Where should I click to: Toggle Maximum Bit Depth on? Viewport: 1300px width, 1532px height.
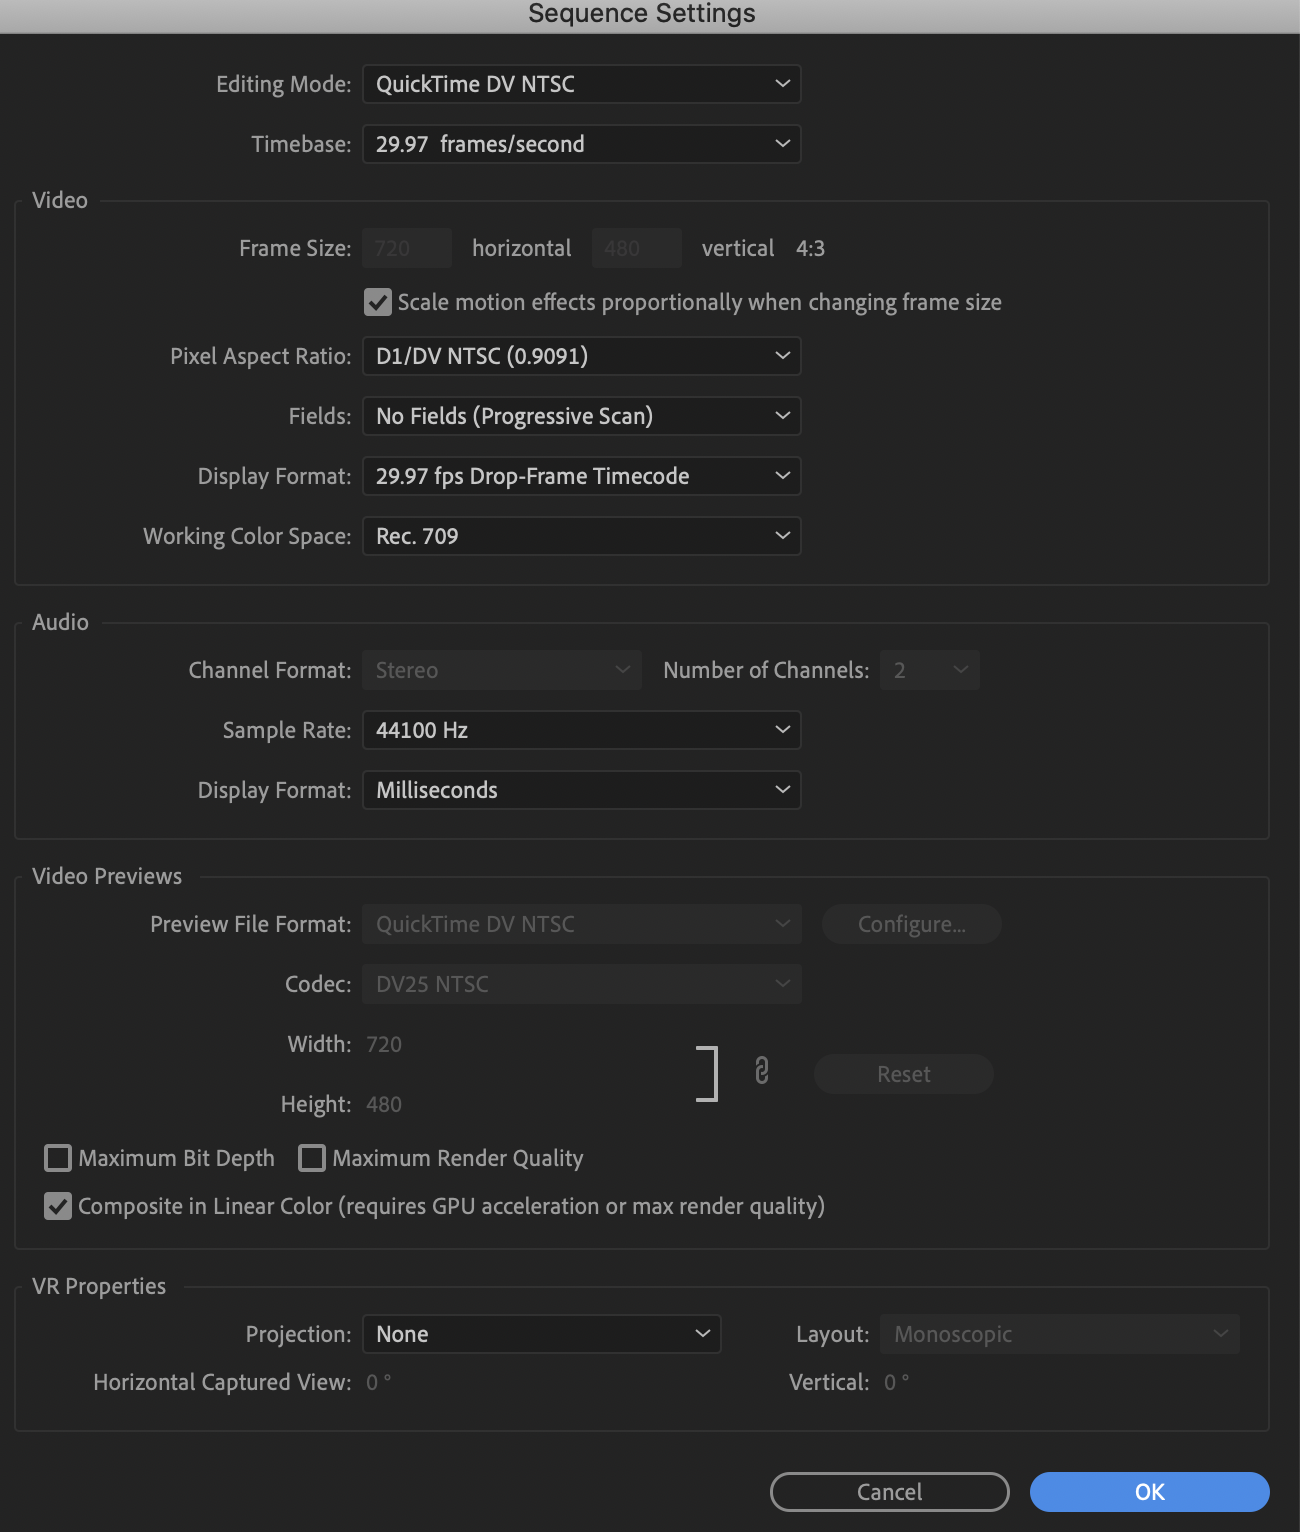(58, 1158)
